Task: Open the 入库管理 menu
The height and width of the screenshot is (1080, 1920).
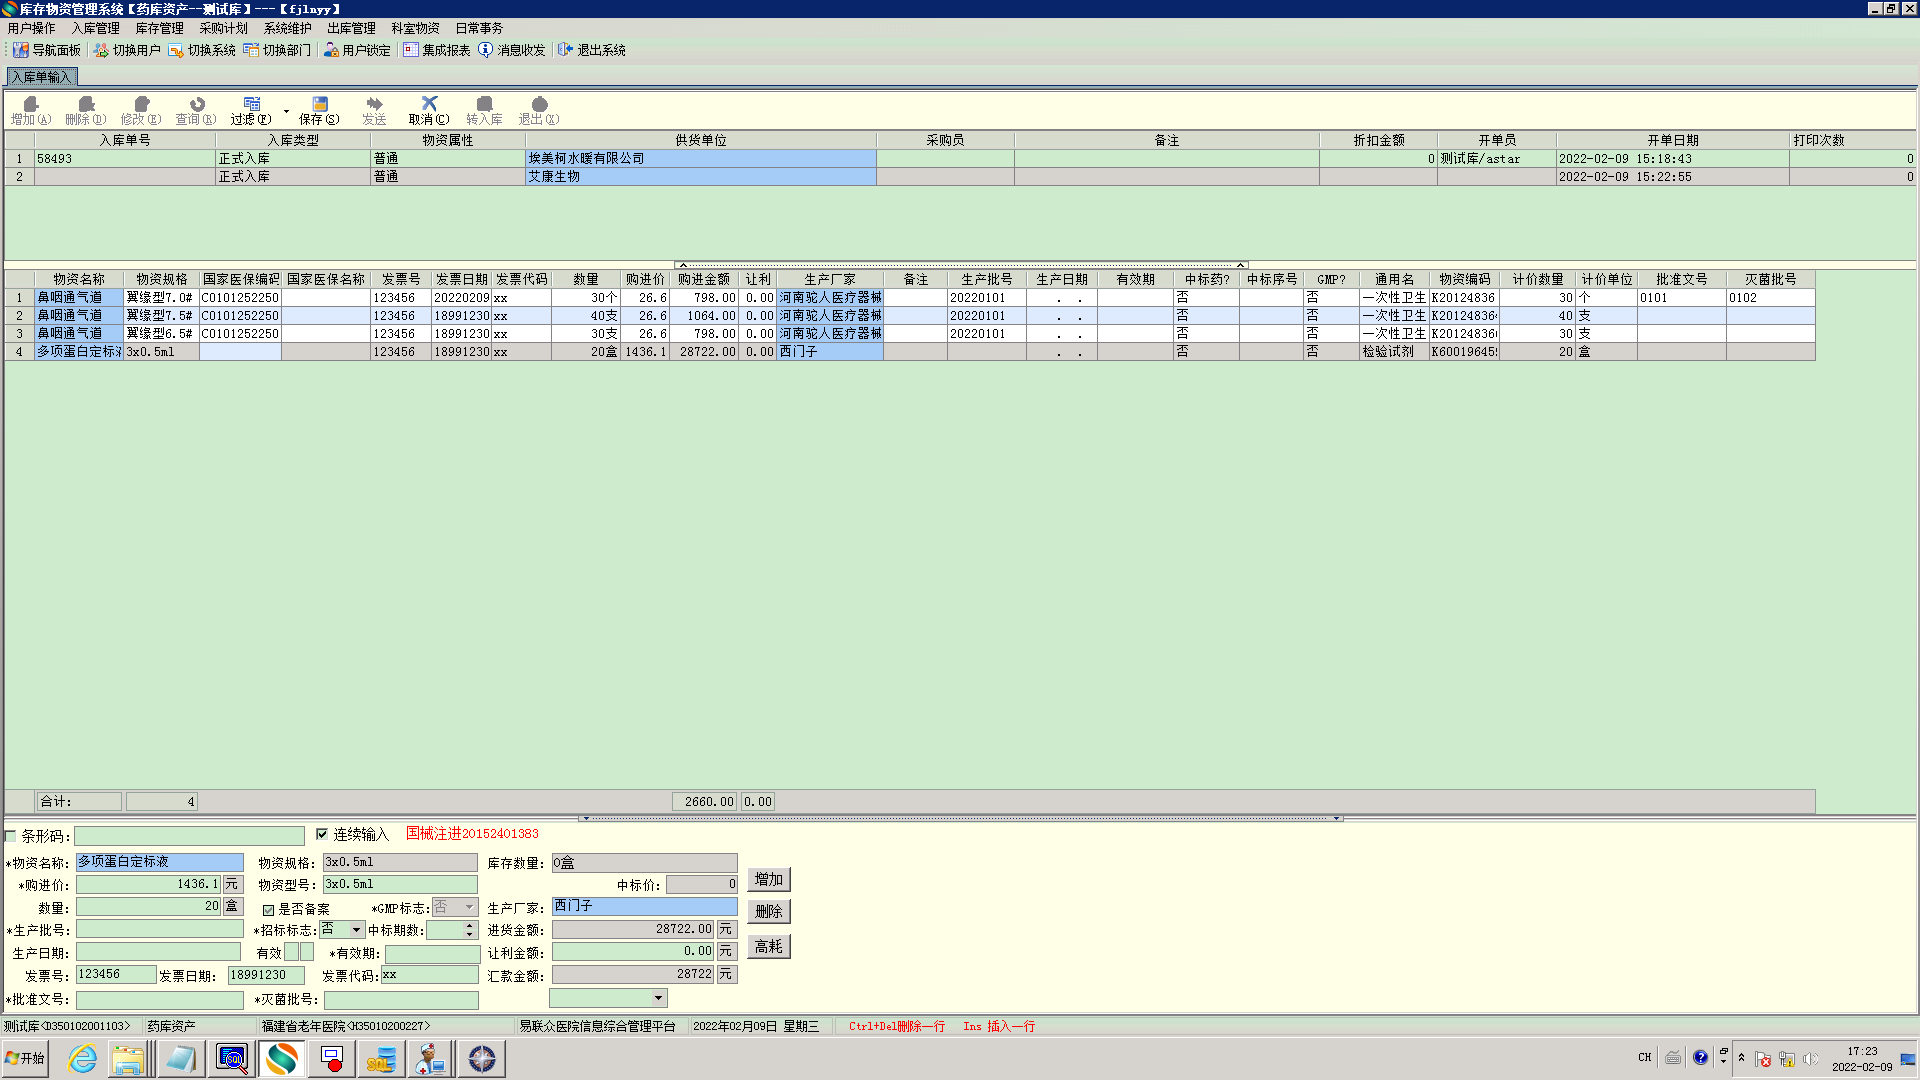Action: 95,28
